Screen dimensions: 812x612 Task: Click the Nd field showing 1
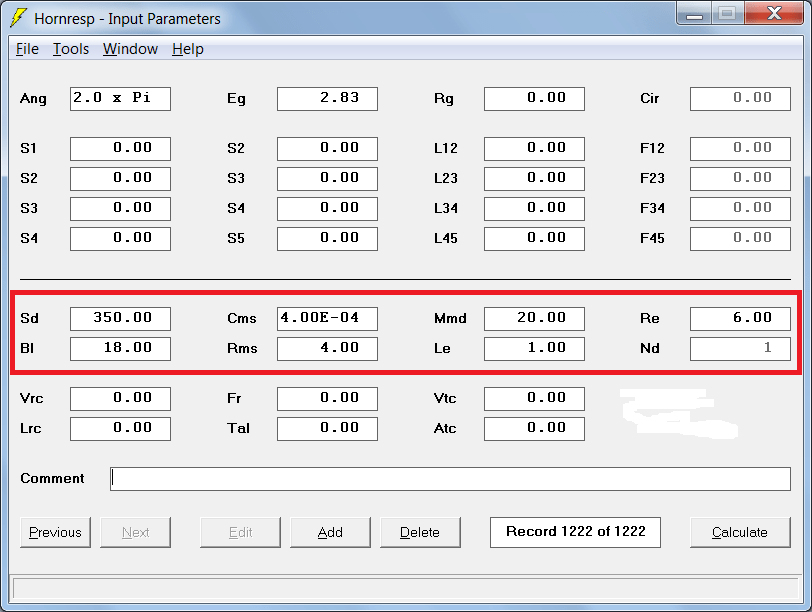(x=740, y=348)
